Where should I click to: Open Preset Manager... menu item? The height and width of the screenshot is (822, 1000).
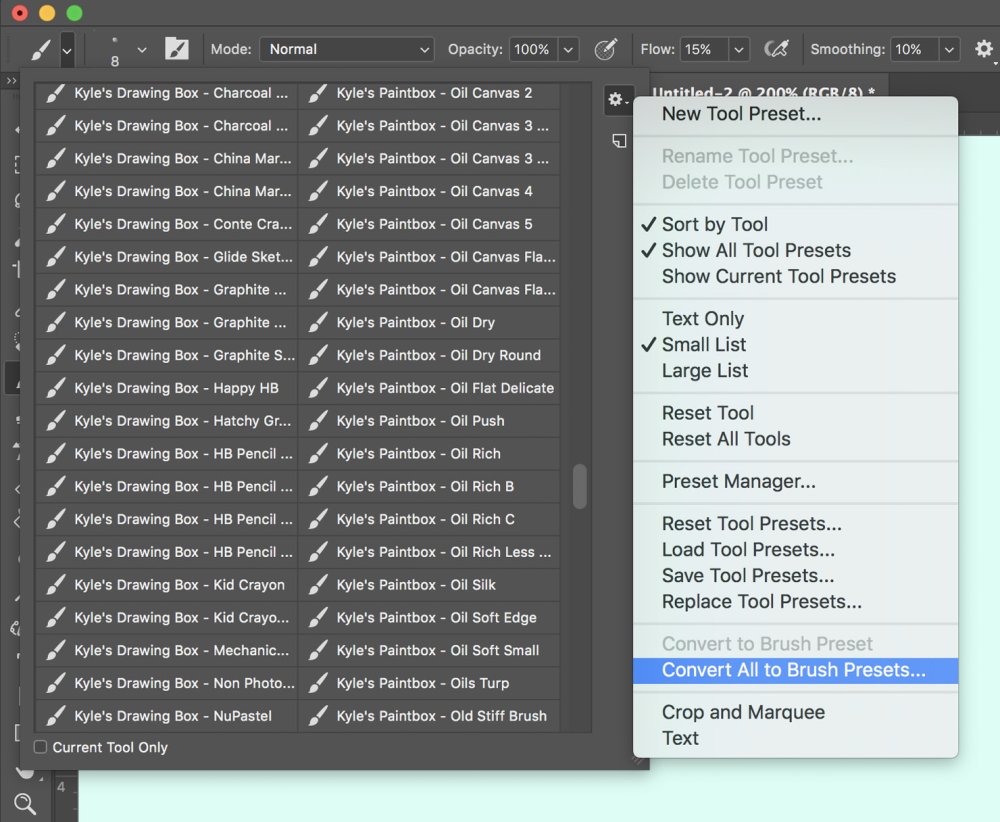pyautogui.click(x=795, y=481)
